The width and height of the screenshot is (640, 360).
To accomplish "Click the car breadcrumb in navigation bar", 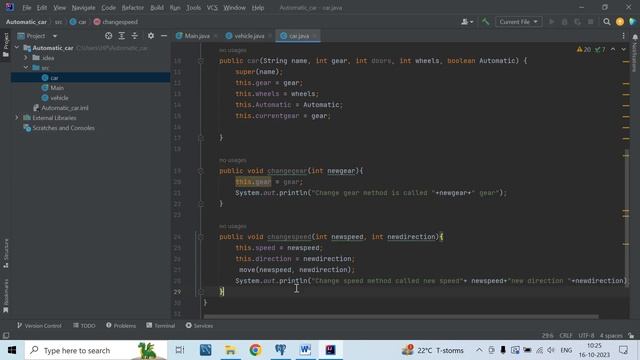I will 78,22.
